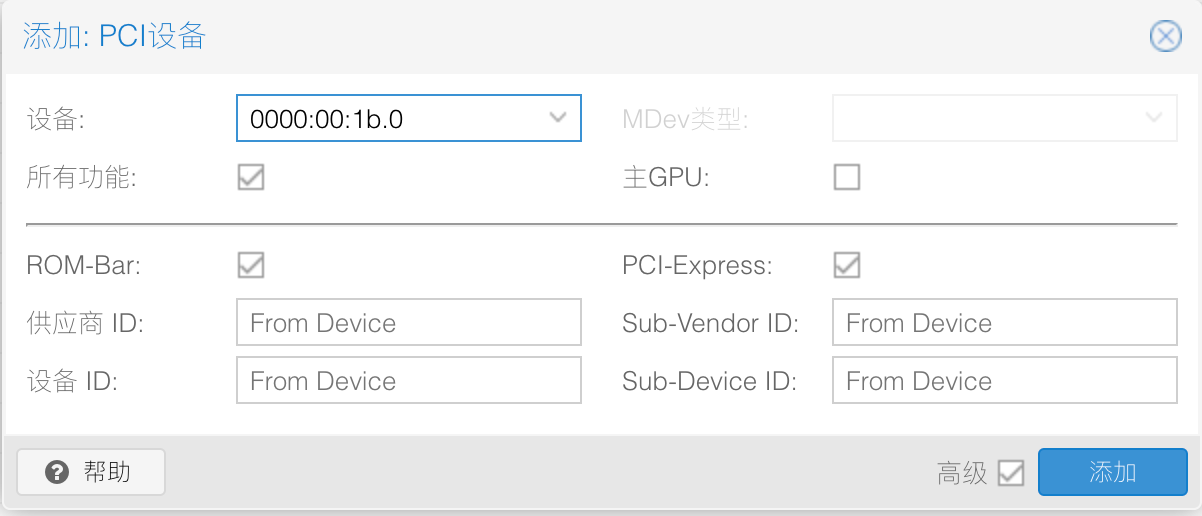Uncheck the ROM-Bar checkbox
Image resolution: width=1202 pixels, height=516 pixels.
[251, 265]
